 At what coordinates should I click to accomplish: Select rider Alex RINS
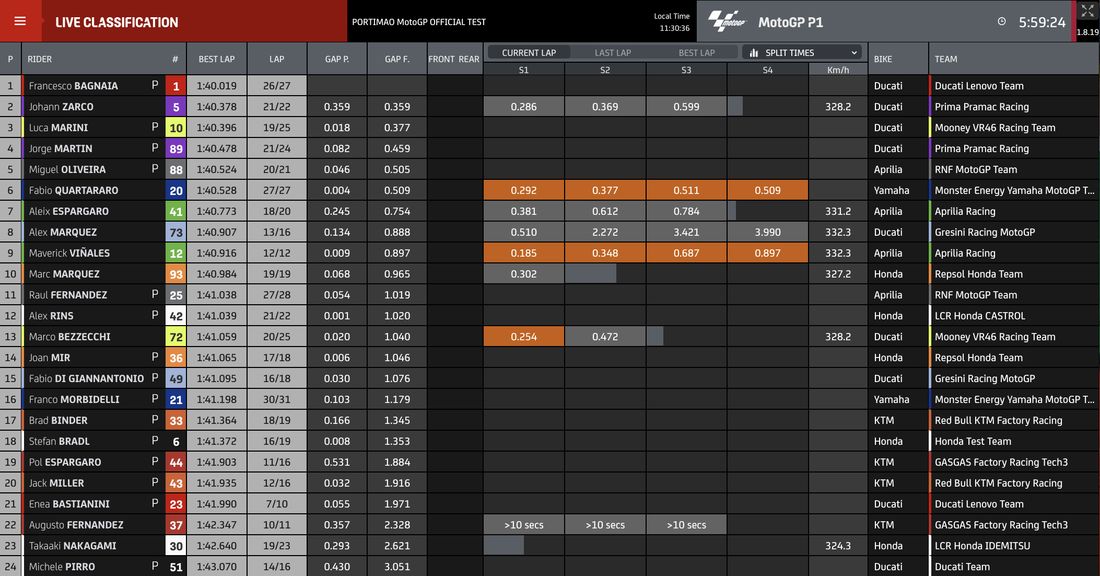(51, 316)
